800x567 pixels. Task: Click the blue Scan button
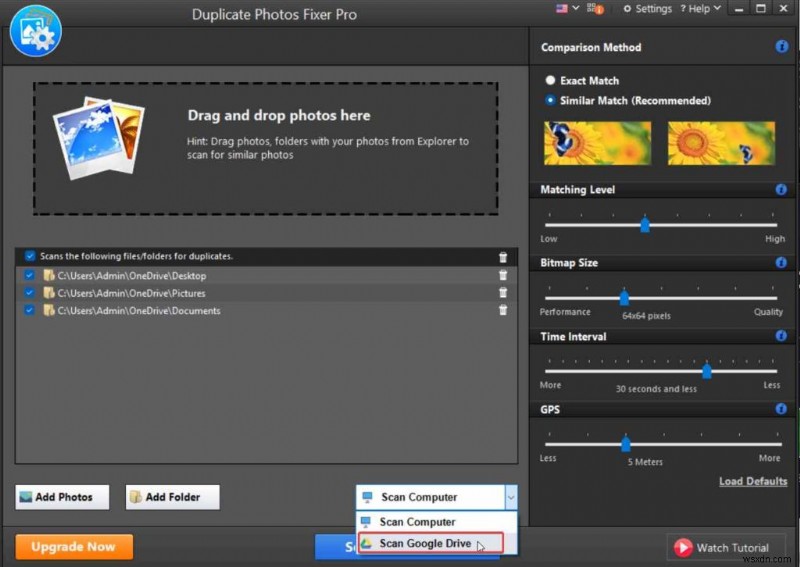[x=336, y=547]
